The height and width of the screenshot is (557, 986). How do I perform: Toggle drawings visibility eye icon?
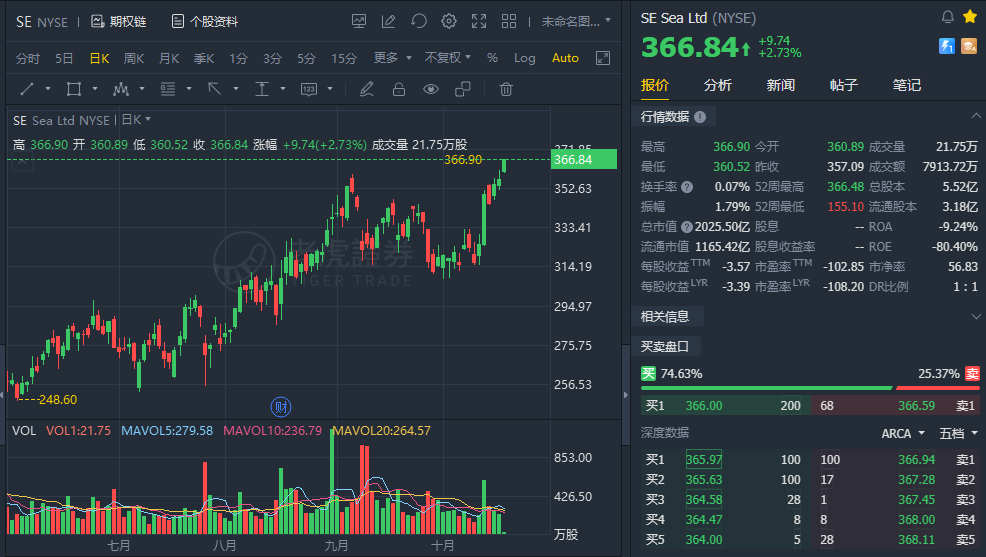[x=431, y=89]
